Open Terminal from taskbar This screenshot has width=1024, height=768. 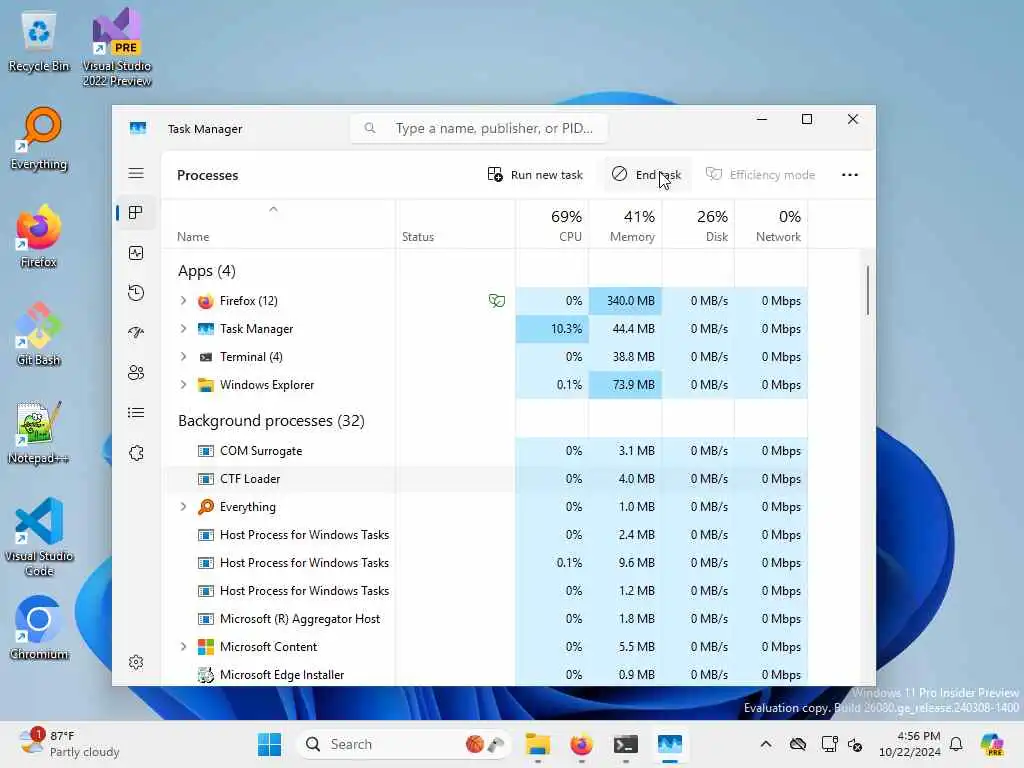tap(625, 744)
